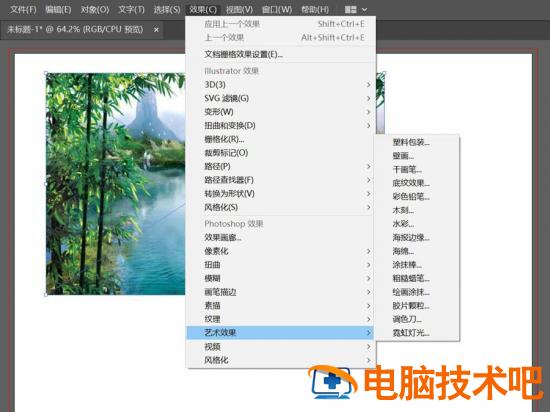Expand the 纹理 submenu
Screen dimensions: 550x412
[281, 319]
